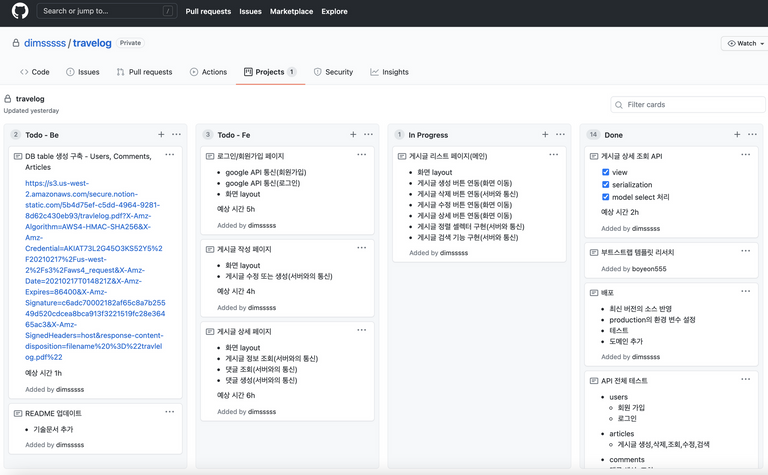Open menu on README 업데이트 card

point(169,412)
